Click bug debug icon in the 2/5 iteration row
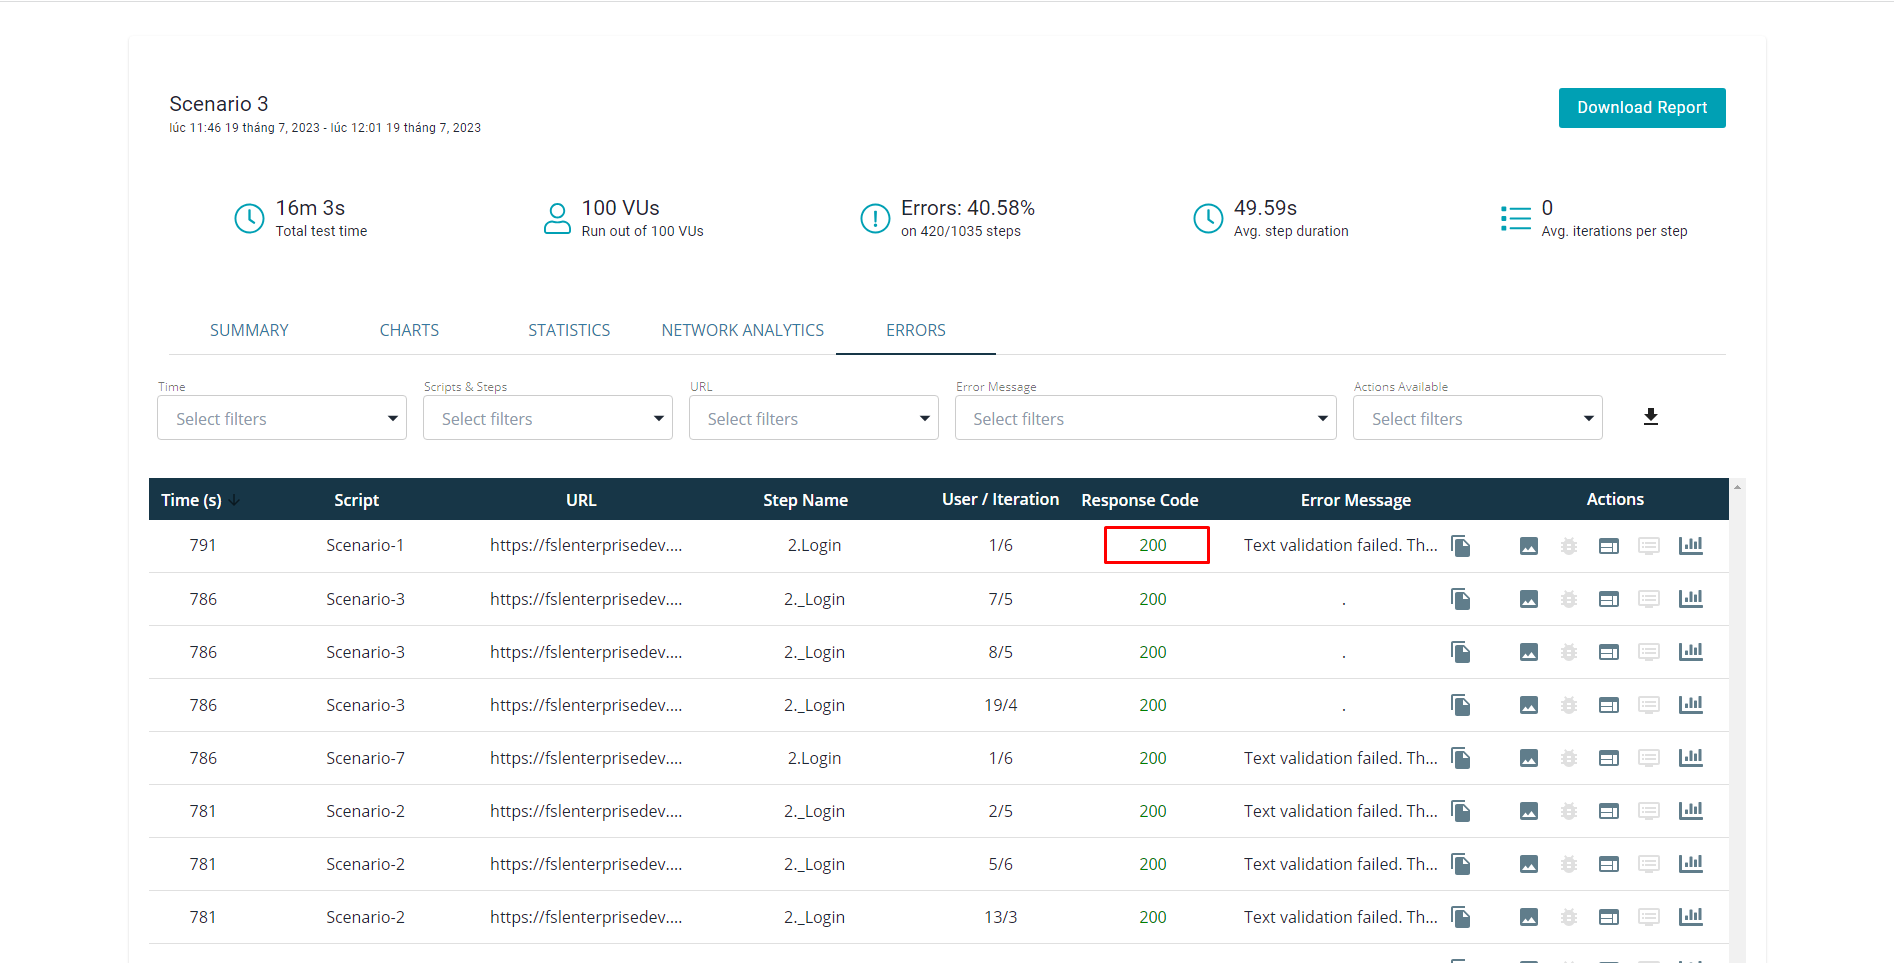The width and height of the screenshot is (1894, 963). click(x=1568, y=811)
